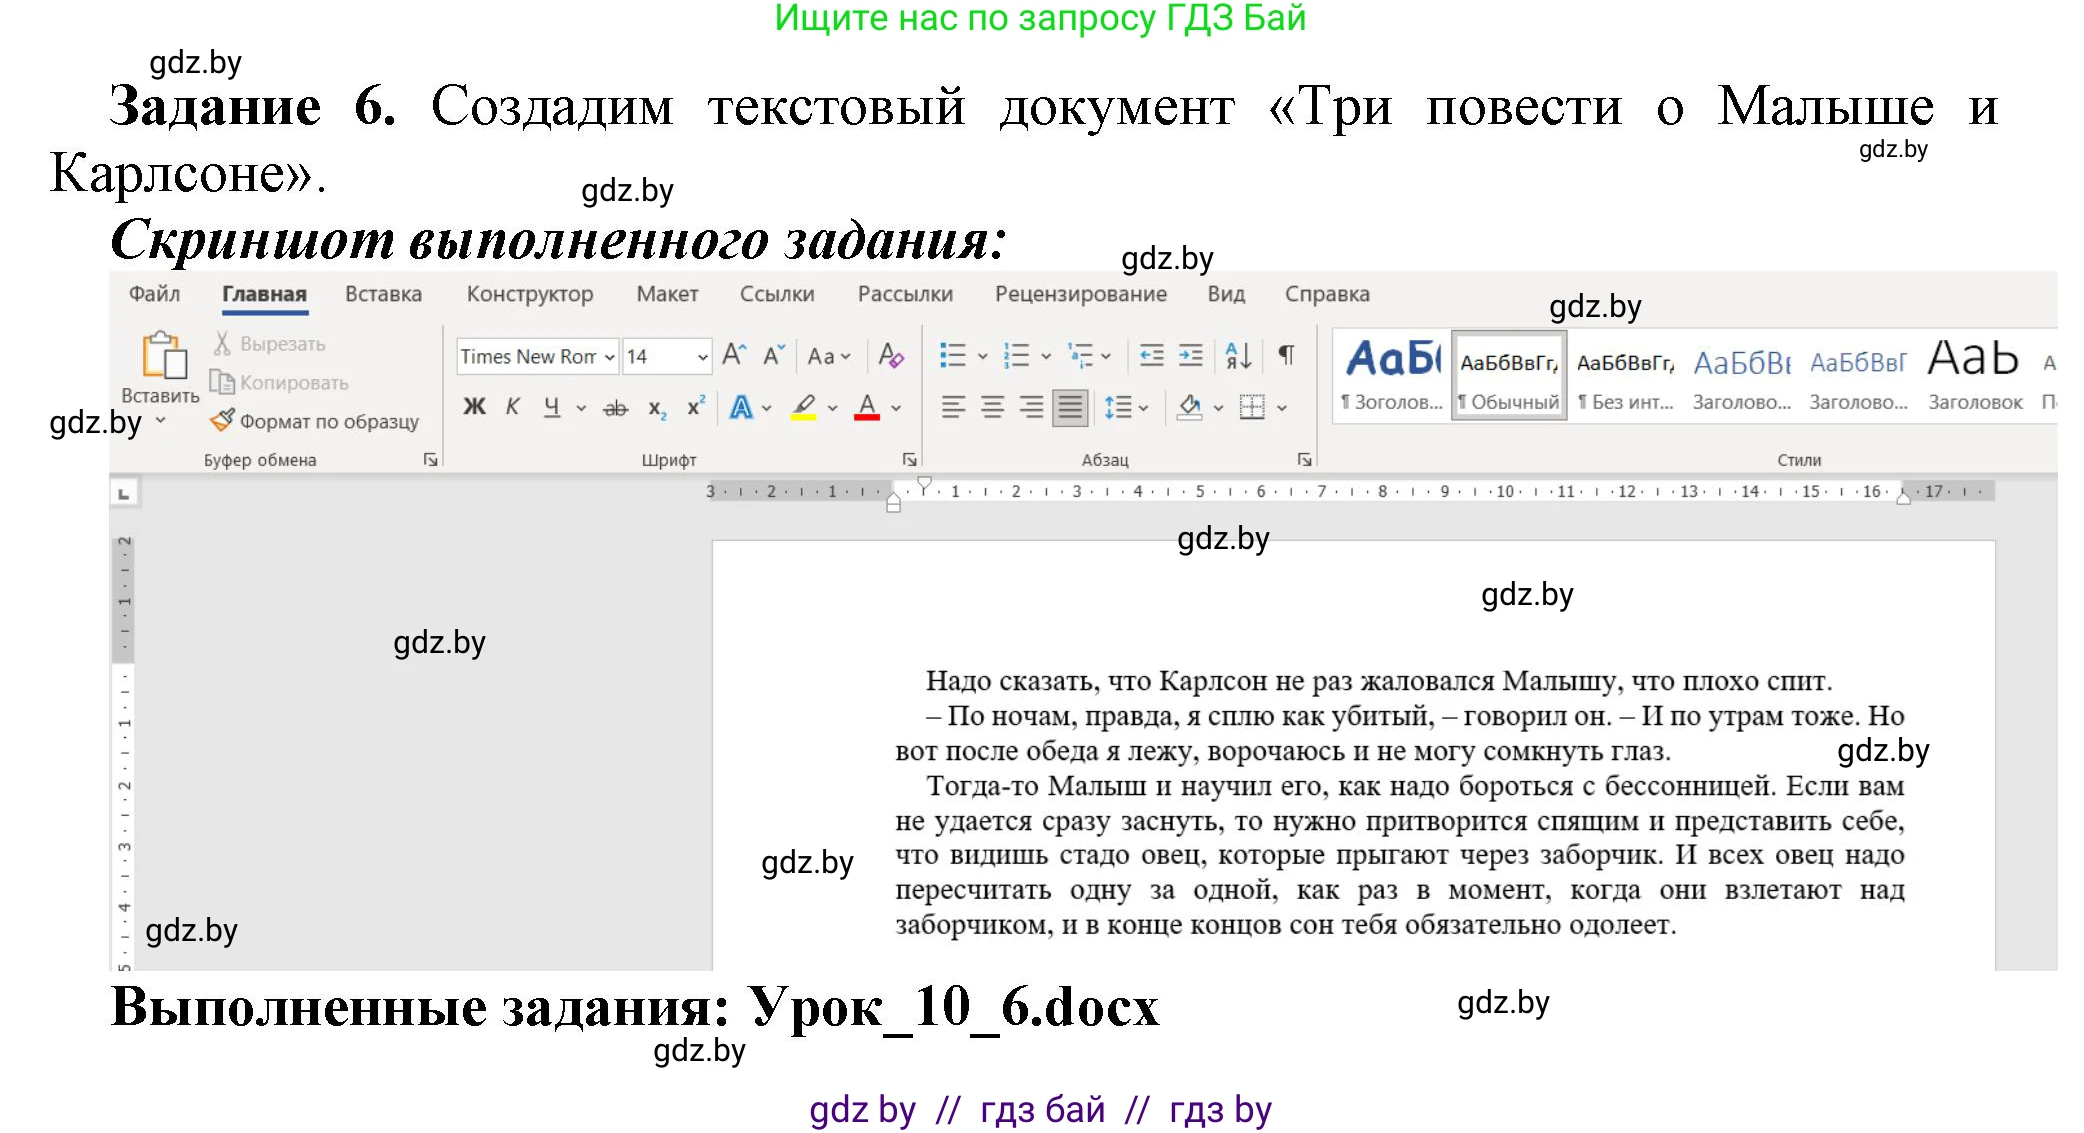Select the text highlight color icon

point(801,406)
